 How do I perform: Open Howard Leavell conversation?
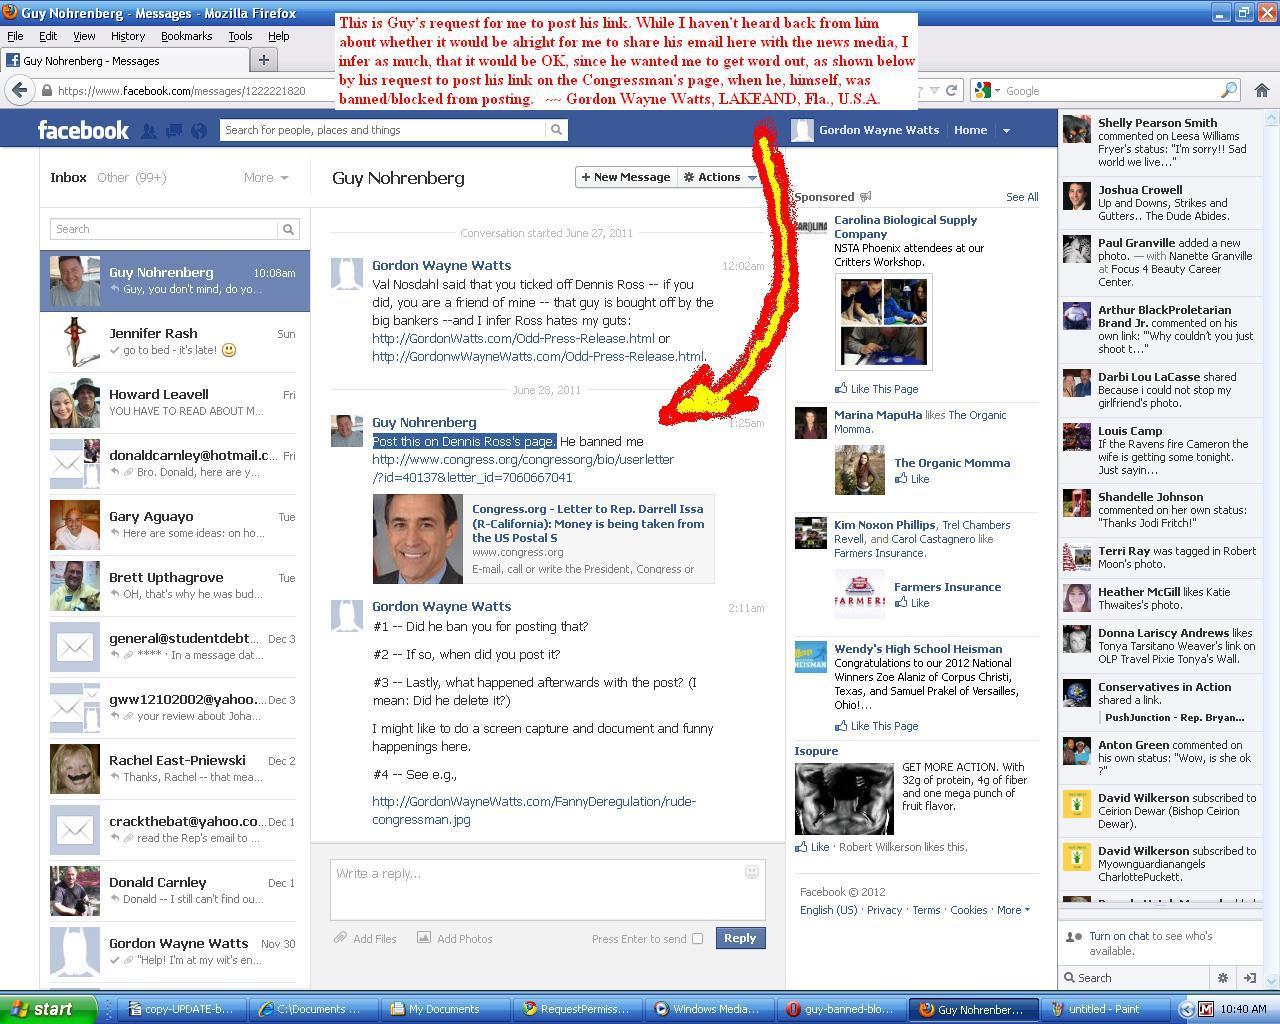click(175, 403)
